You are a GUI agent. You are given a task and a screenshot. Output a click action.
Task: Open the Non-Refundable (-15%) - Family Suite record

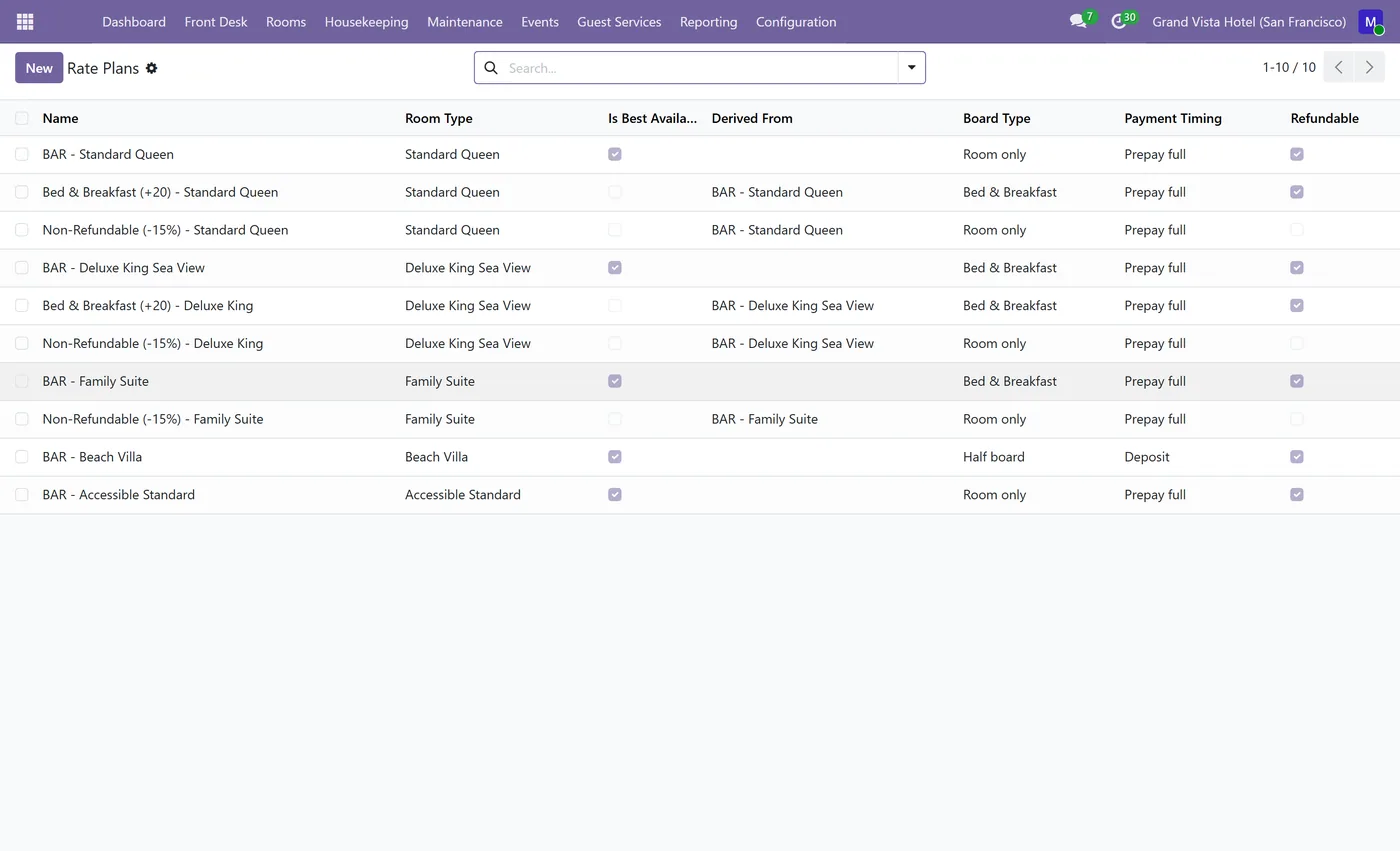[153, 419]
